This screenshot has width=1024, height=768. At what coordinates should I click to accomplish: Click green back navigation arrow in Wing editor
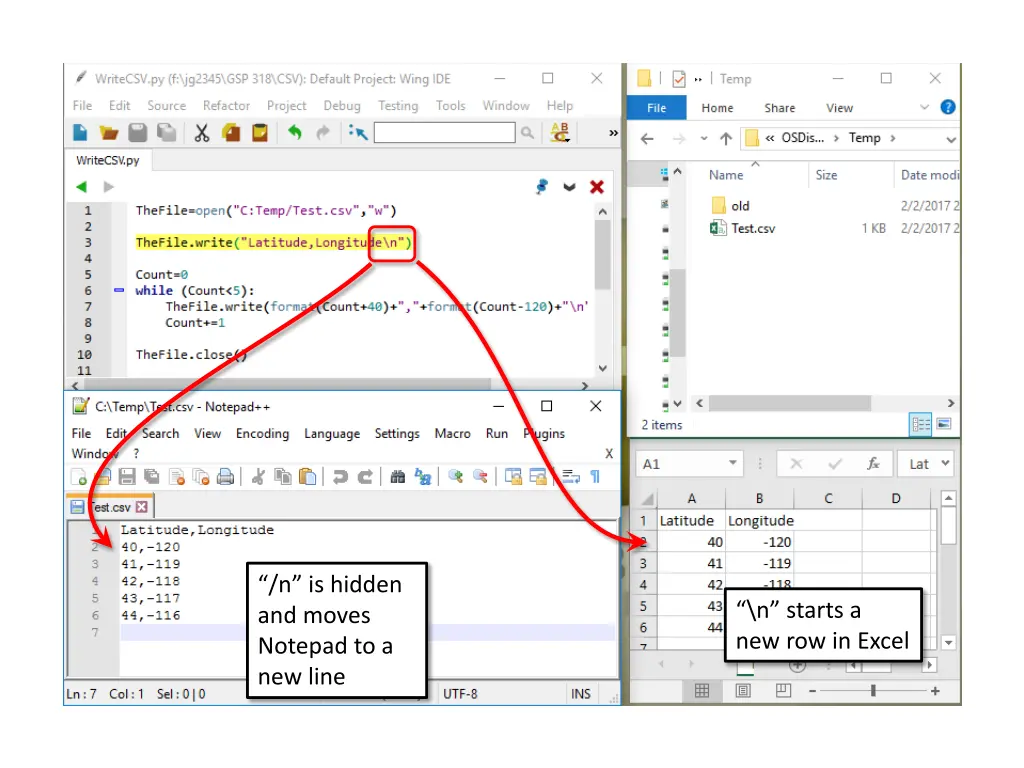tap(82, 187)
